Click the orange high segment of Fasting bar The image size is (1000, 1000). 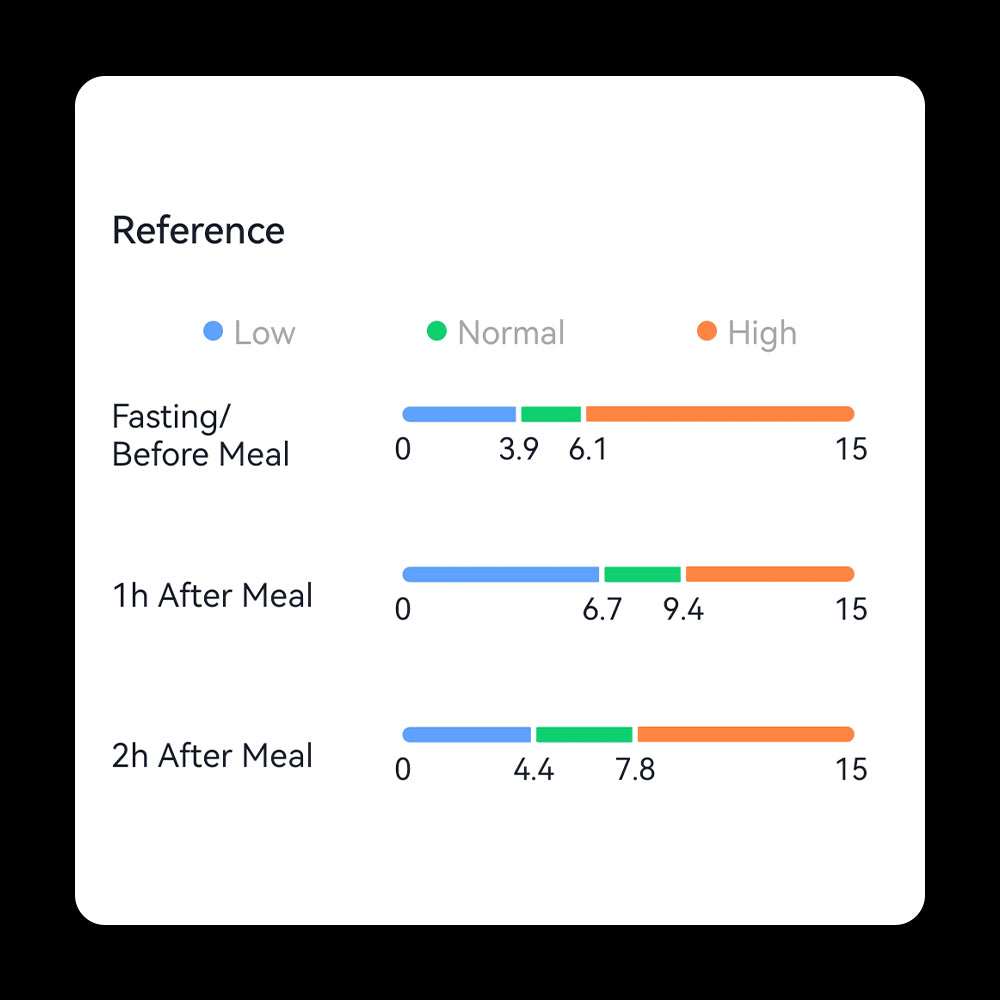coord(720,414)
